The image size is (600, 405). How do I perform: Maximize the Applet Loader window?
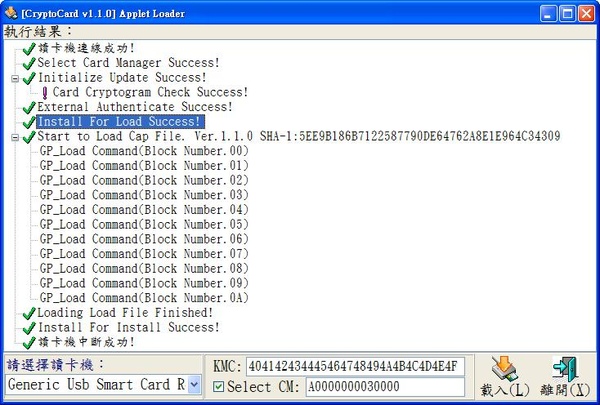click(x=567, y=14)
